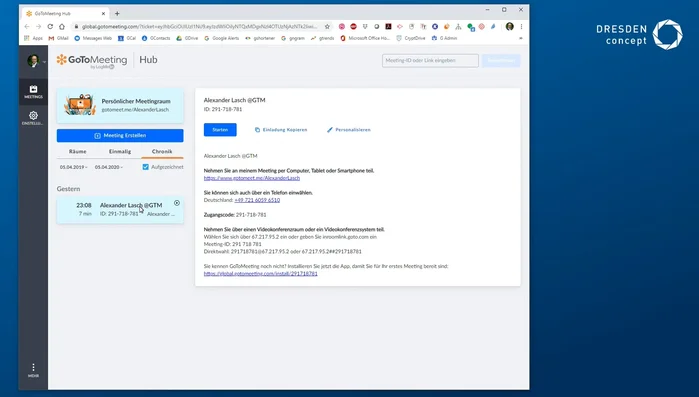Expand the profile avatar dropdown arrow
This screenshot has height=397, width=699.
(44, 61)
